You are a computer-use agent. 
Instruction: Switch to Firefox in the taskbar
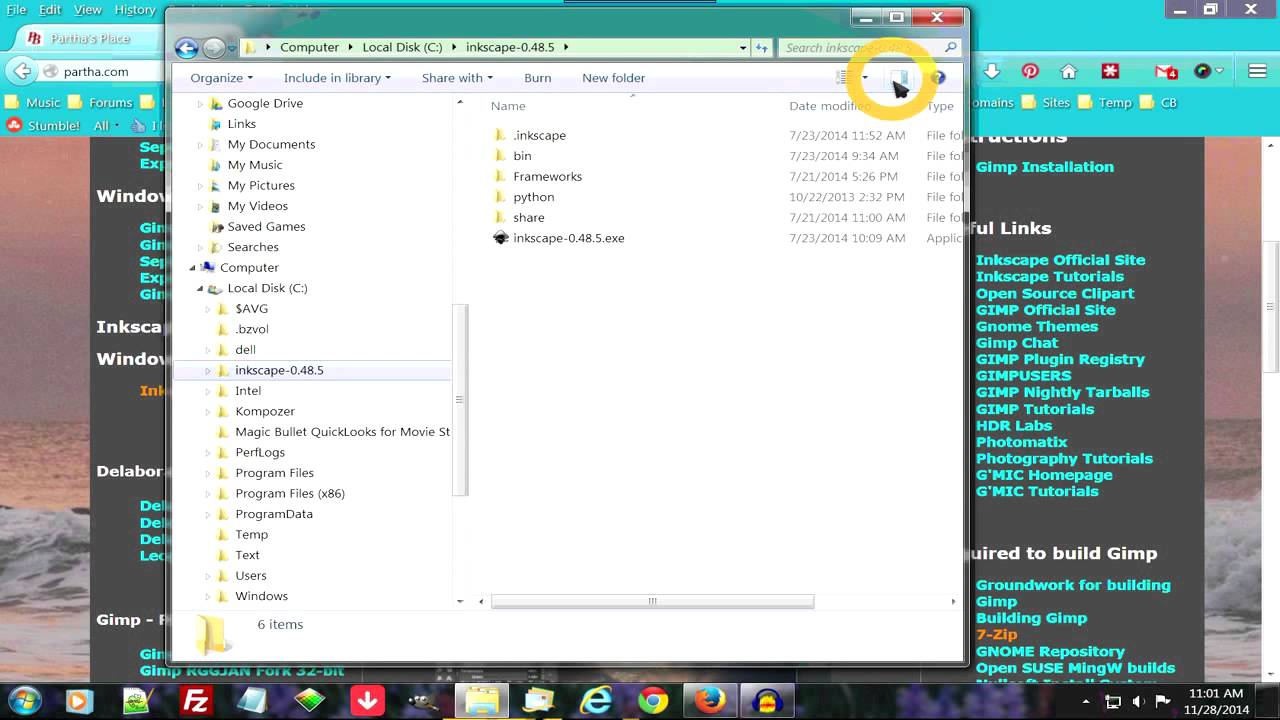(710, 701)
